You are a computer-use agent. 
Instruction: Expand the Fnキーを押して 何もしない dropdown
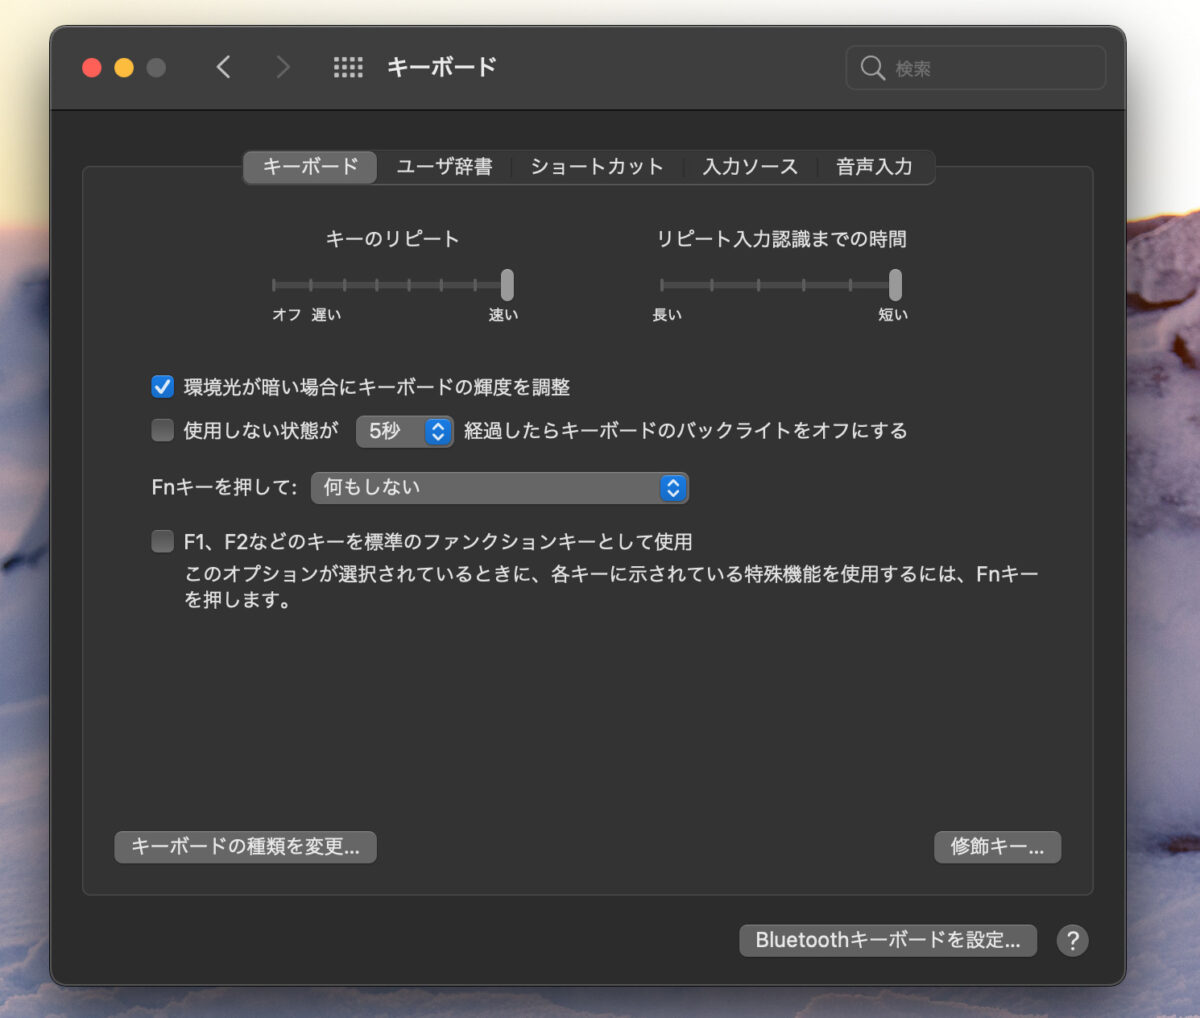[500, 487]
